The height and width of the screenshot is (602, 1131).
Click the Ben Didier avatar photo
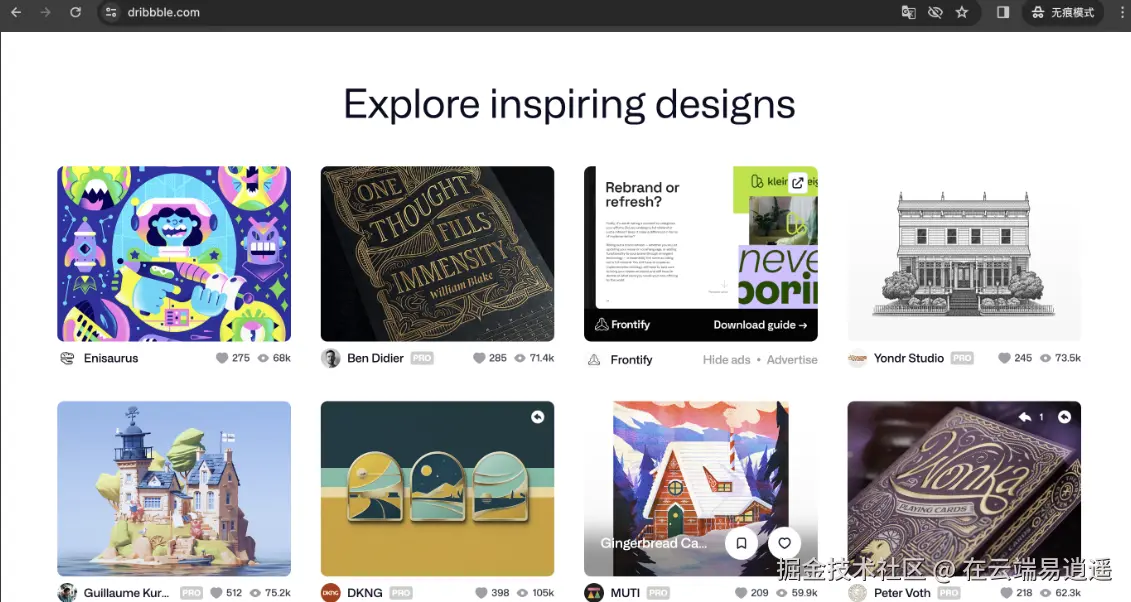tap(330, 358)
